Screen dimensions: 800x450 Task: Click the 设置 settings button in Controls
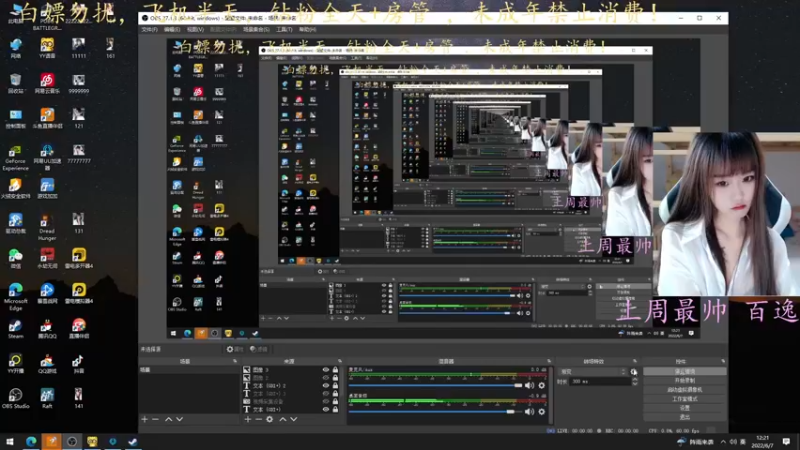[x=685, y=408]
